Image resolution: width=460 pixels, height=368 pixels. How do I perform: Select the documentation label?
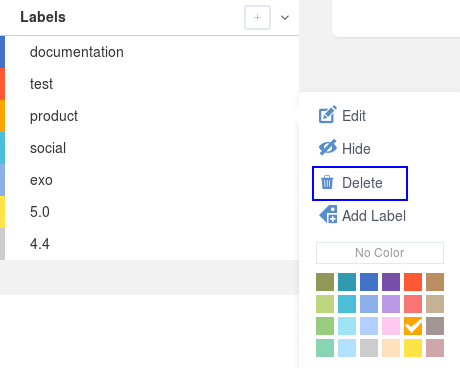coord(149,52)
